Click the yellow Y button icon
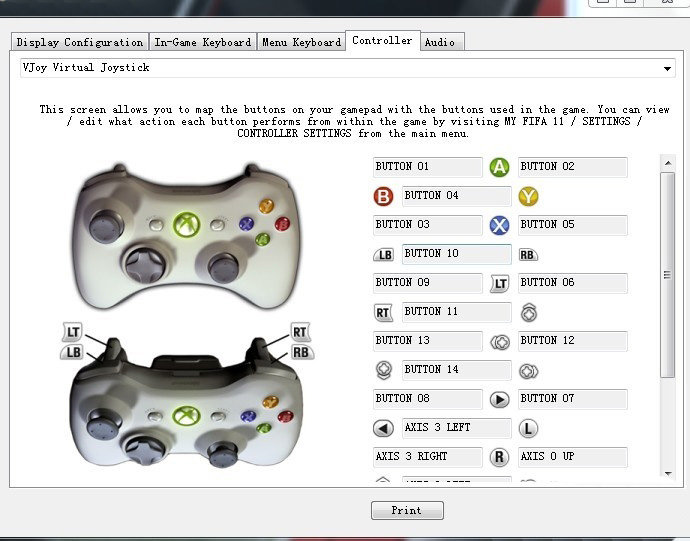The image size is (690, 541). coord(528,196)
